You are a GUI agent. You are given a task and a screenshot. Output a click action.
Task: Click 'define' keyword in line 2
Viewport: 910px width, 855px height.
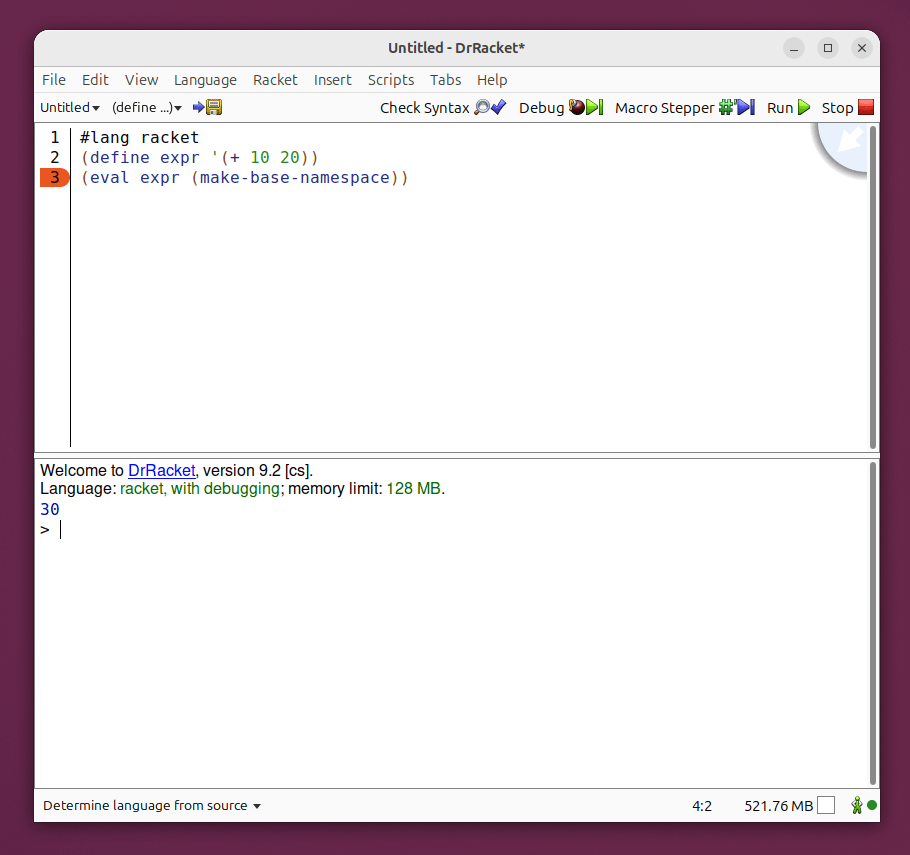tap(120, 157)
